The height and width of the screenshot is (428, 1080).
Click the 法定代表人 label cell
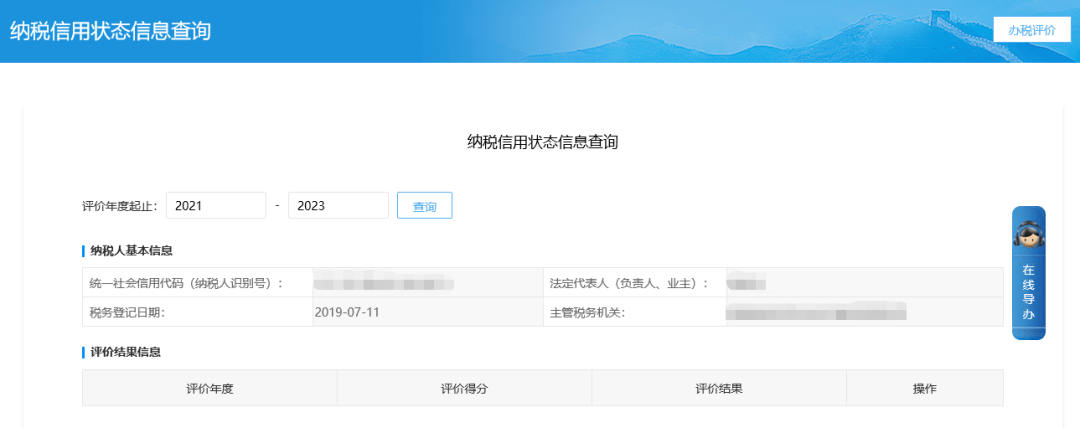[x=629, y=283]
